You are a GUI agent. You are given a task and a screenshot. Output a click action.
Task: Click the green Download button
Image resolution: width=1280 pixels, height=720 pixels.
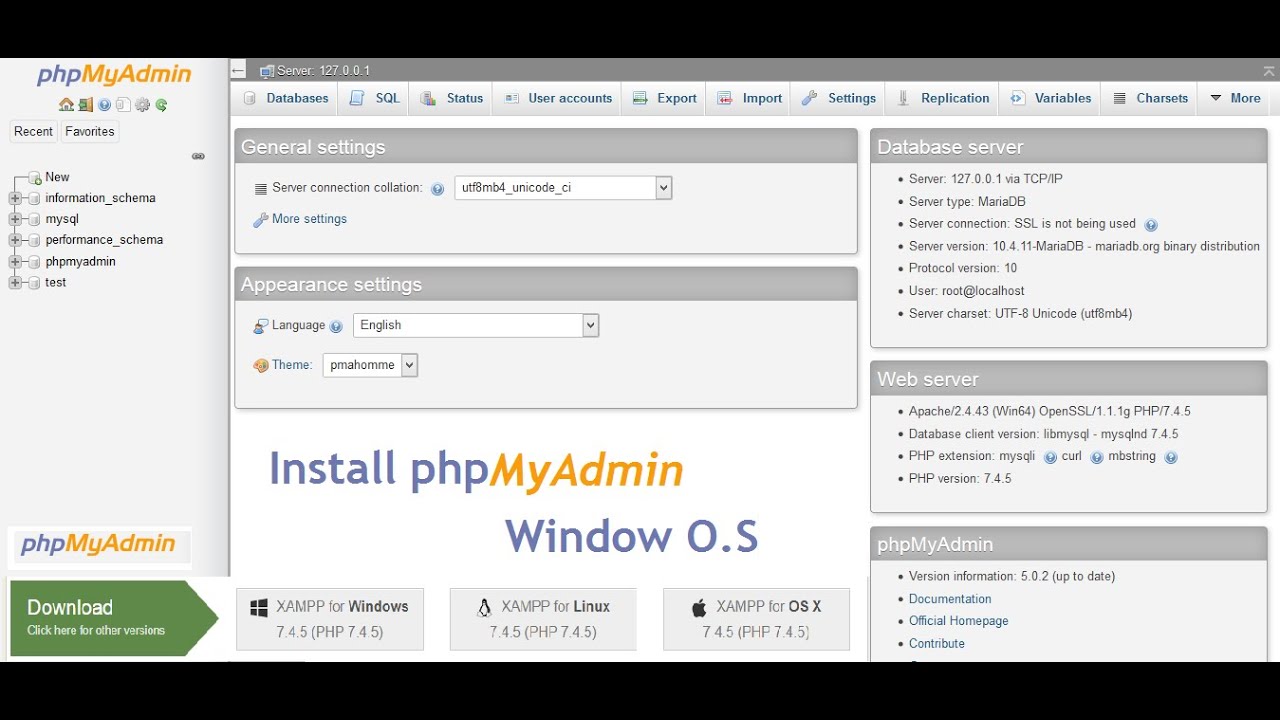click(x=112, y=618)
